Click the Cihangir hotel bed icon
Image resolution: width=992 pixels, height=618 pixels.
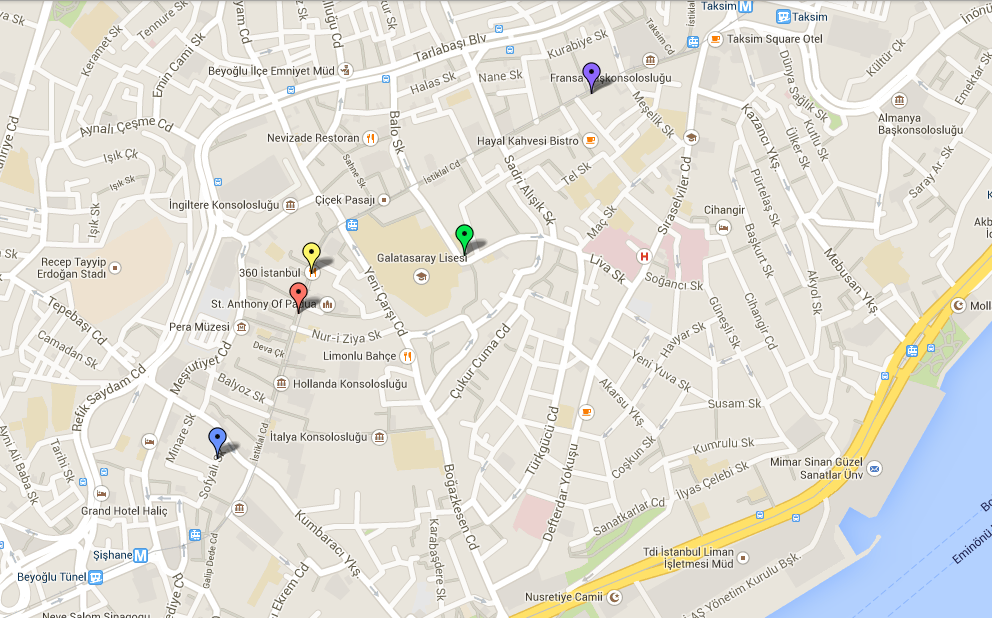tap(723, 227)
